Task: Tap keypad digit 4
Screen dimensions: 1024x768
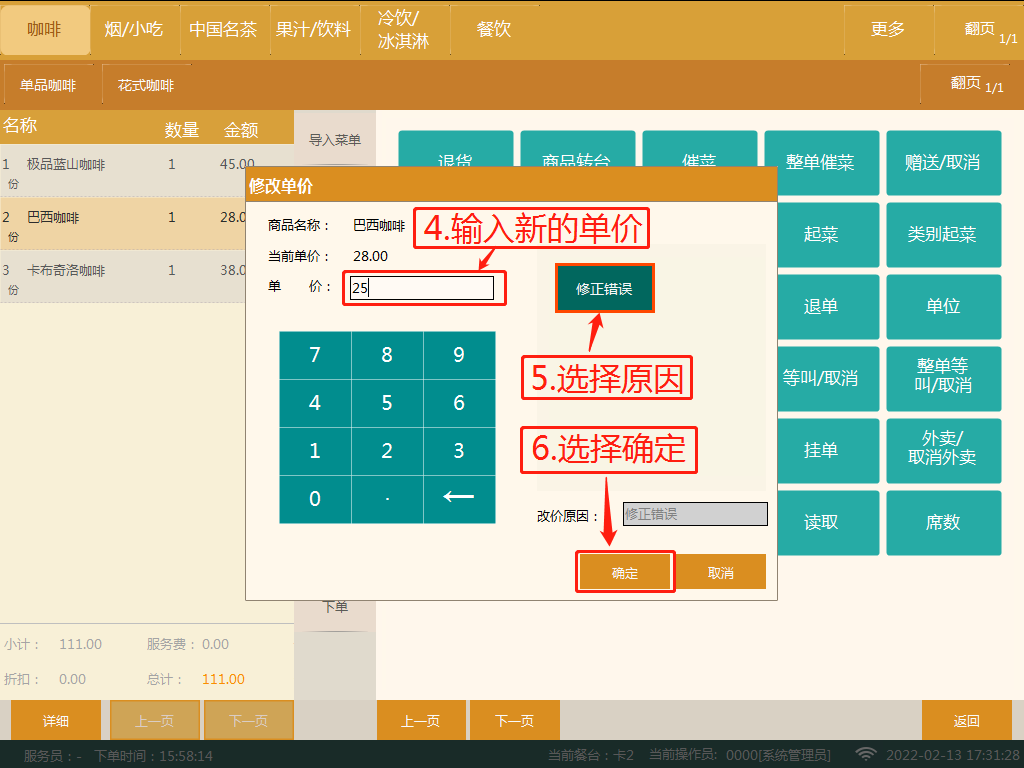Action: 315,403
